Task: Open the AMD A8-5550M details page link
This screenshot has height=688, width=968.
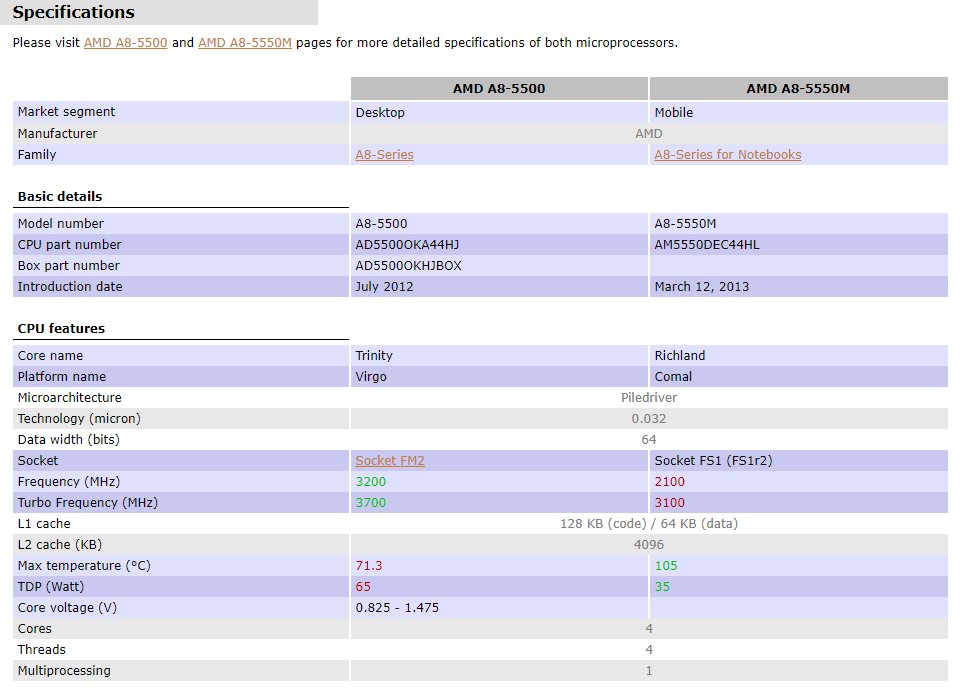Action: (245, 43)
